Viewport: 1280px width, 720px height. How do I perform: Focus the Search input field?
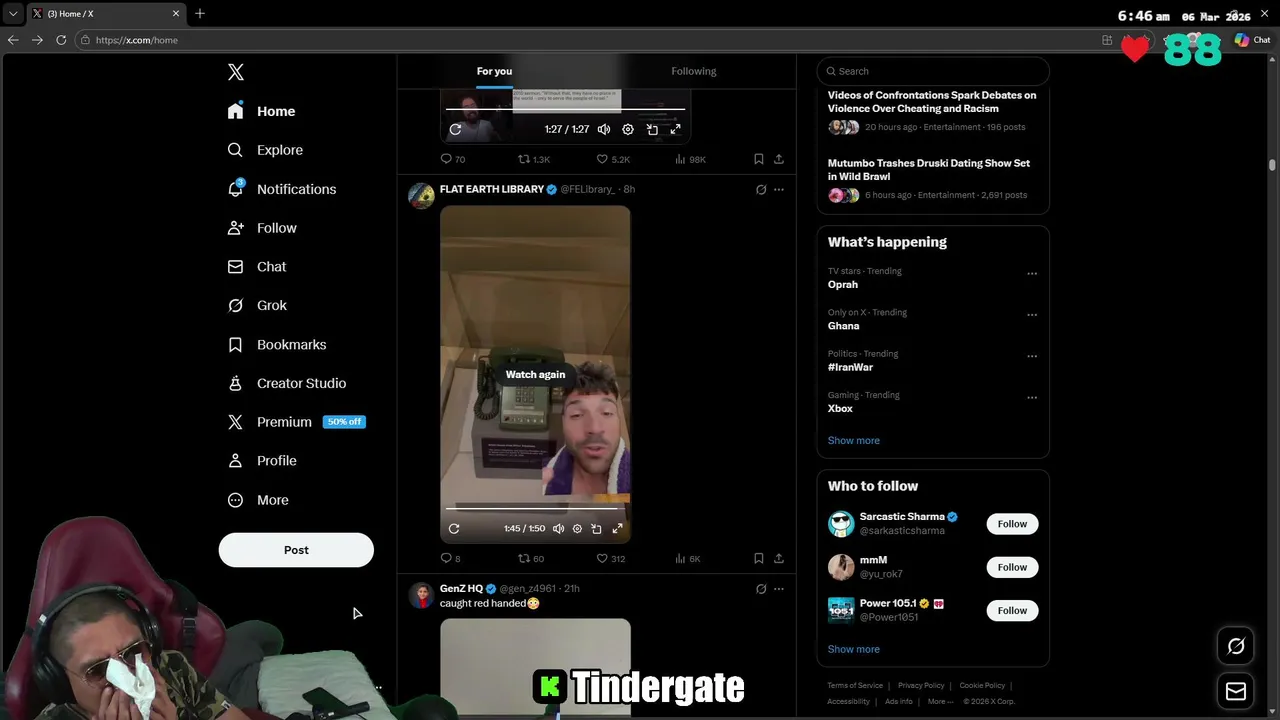933,71
